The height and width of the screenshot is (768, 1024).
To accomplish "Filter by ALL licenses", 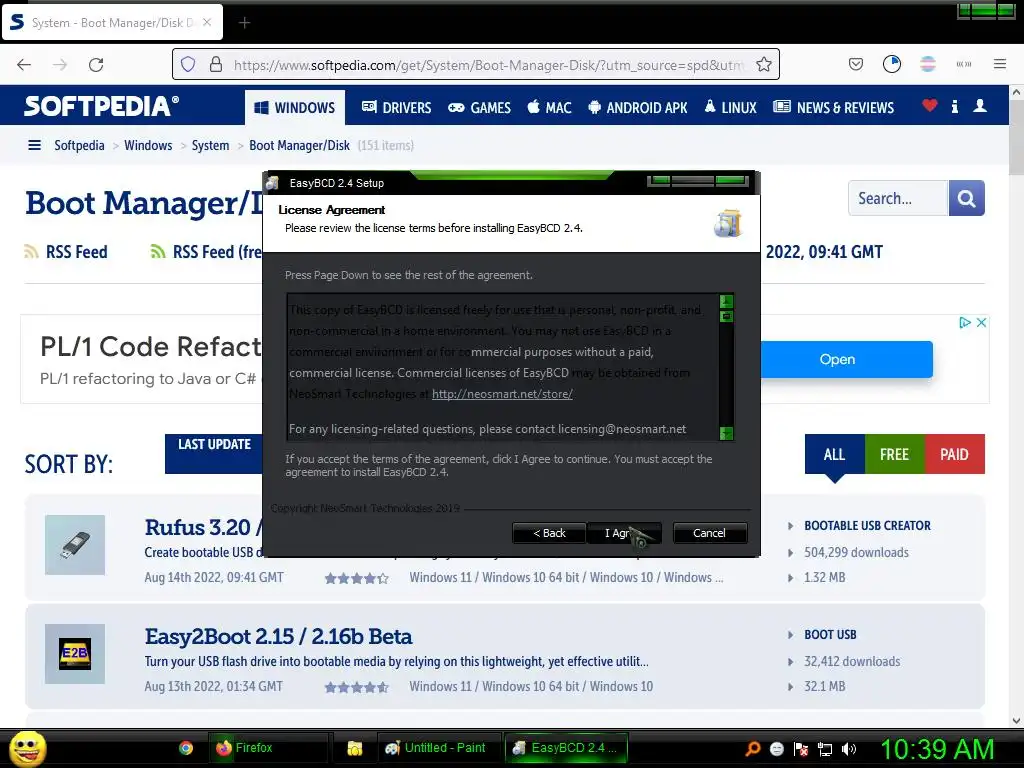I will point(835,454).
